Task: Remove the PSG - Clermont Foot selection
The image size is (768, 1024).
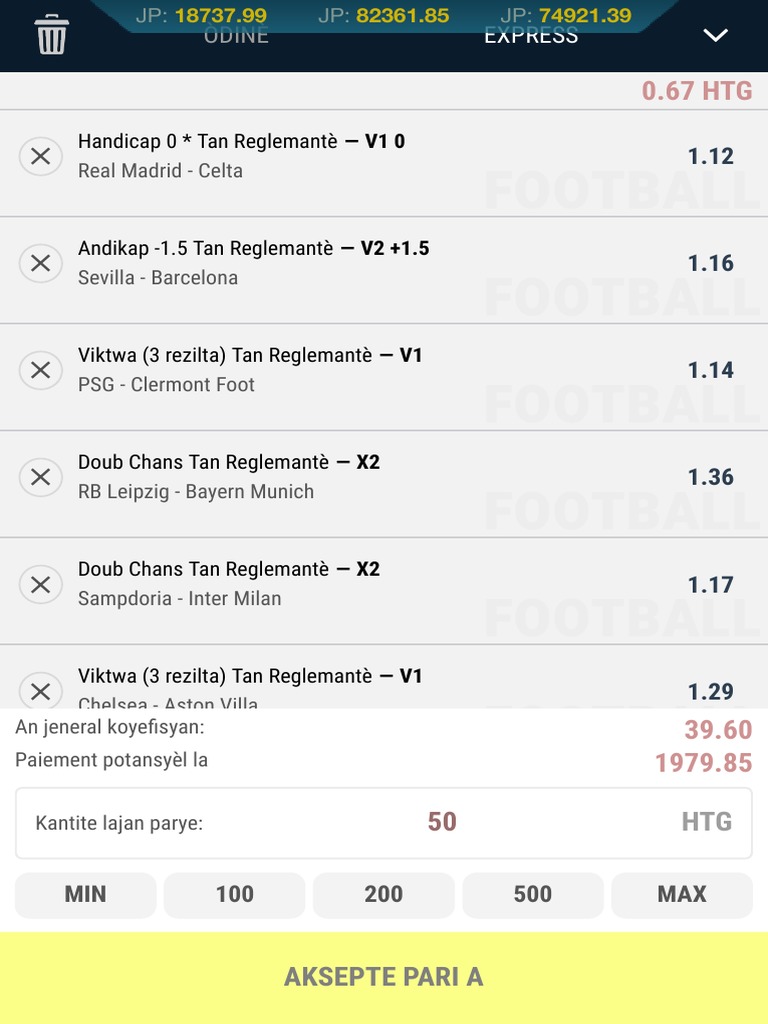Action: tap(41, 370)
